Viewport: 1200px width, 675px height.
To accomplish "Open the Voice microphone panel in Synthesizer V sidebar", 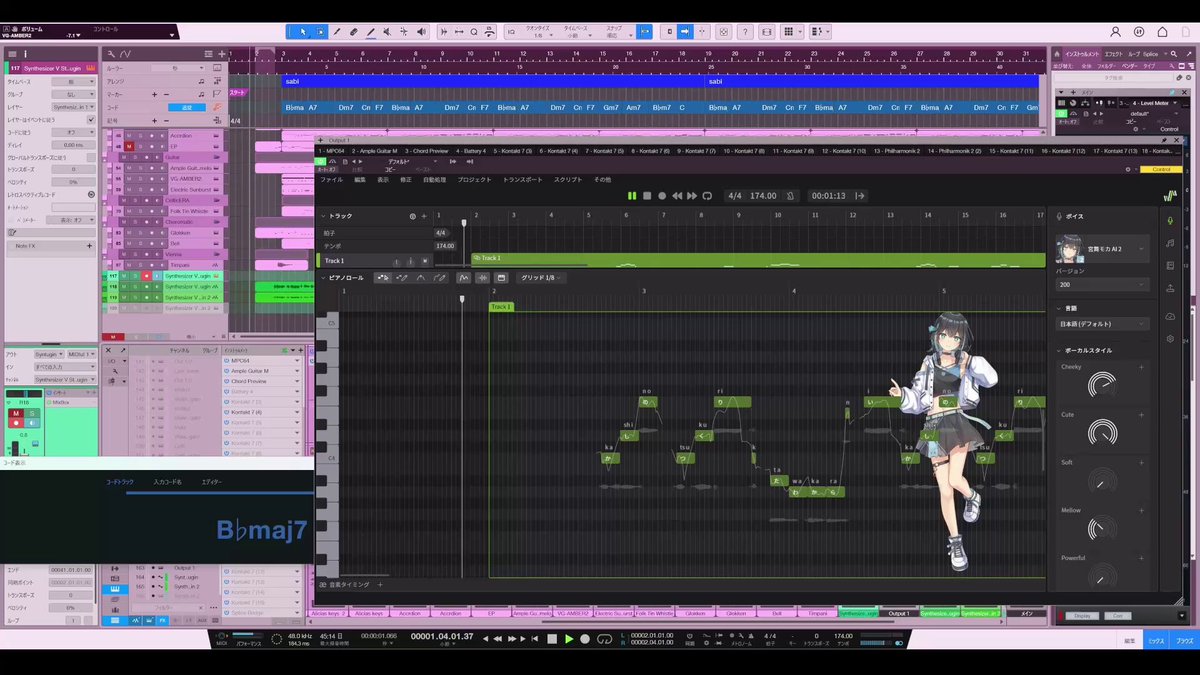I will [x=1170, y=221].
